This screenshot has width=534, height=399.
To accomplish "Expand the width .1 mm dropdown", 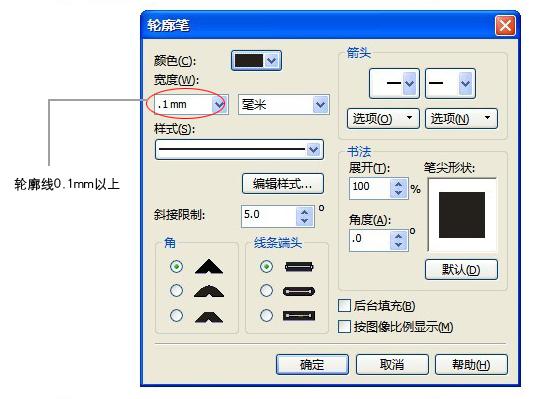I will pos(219,105).
